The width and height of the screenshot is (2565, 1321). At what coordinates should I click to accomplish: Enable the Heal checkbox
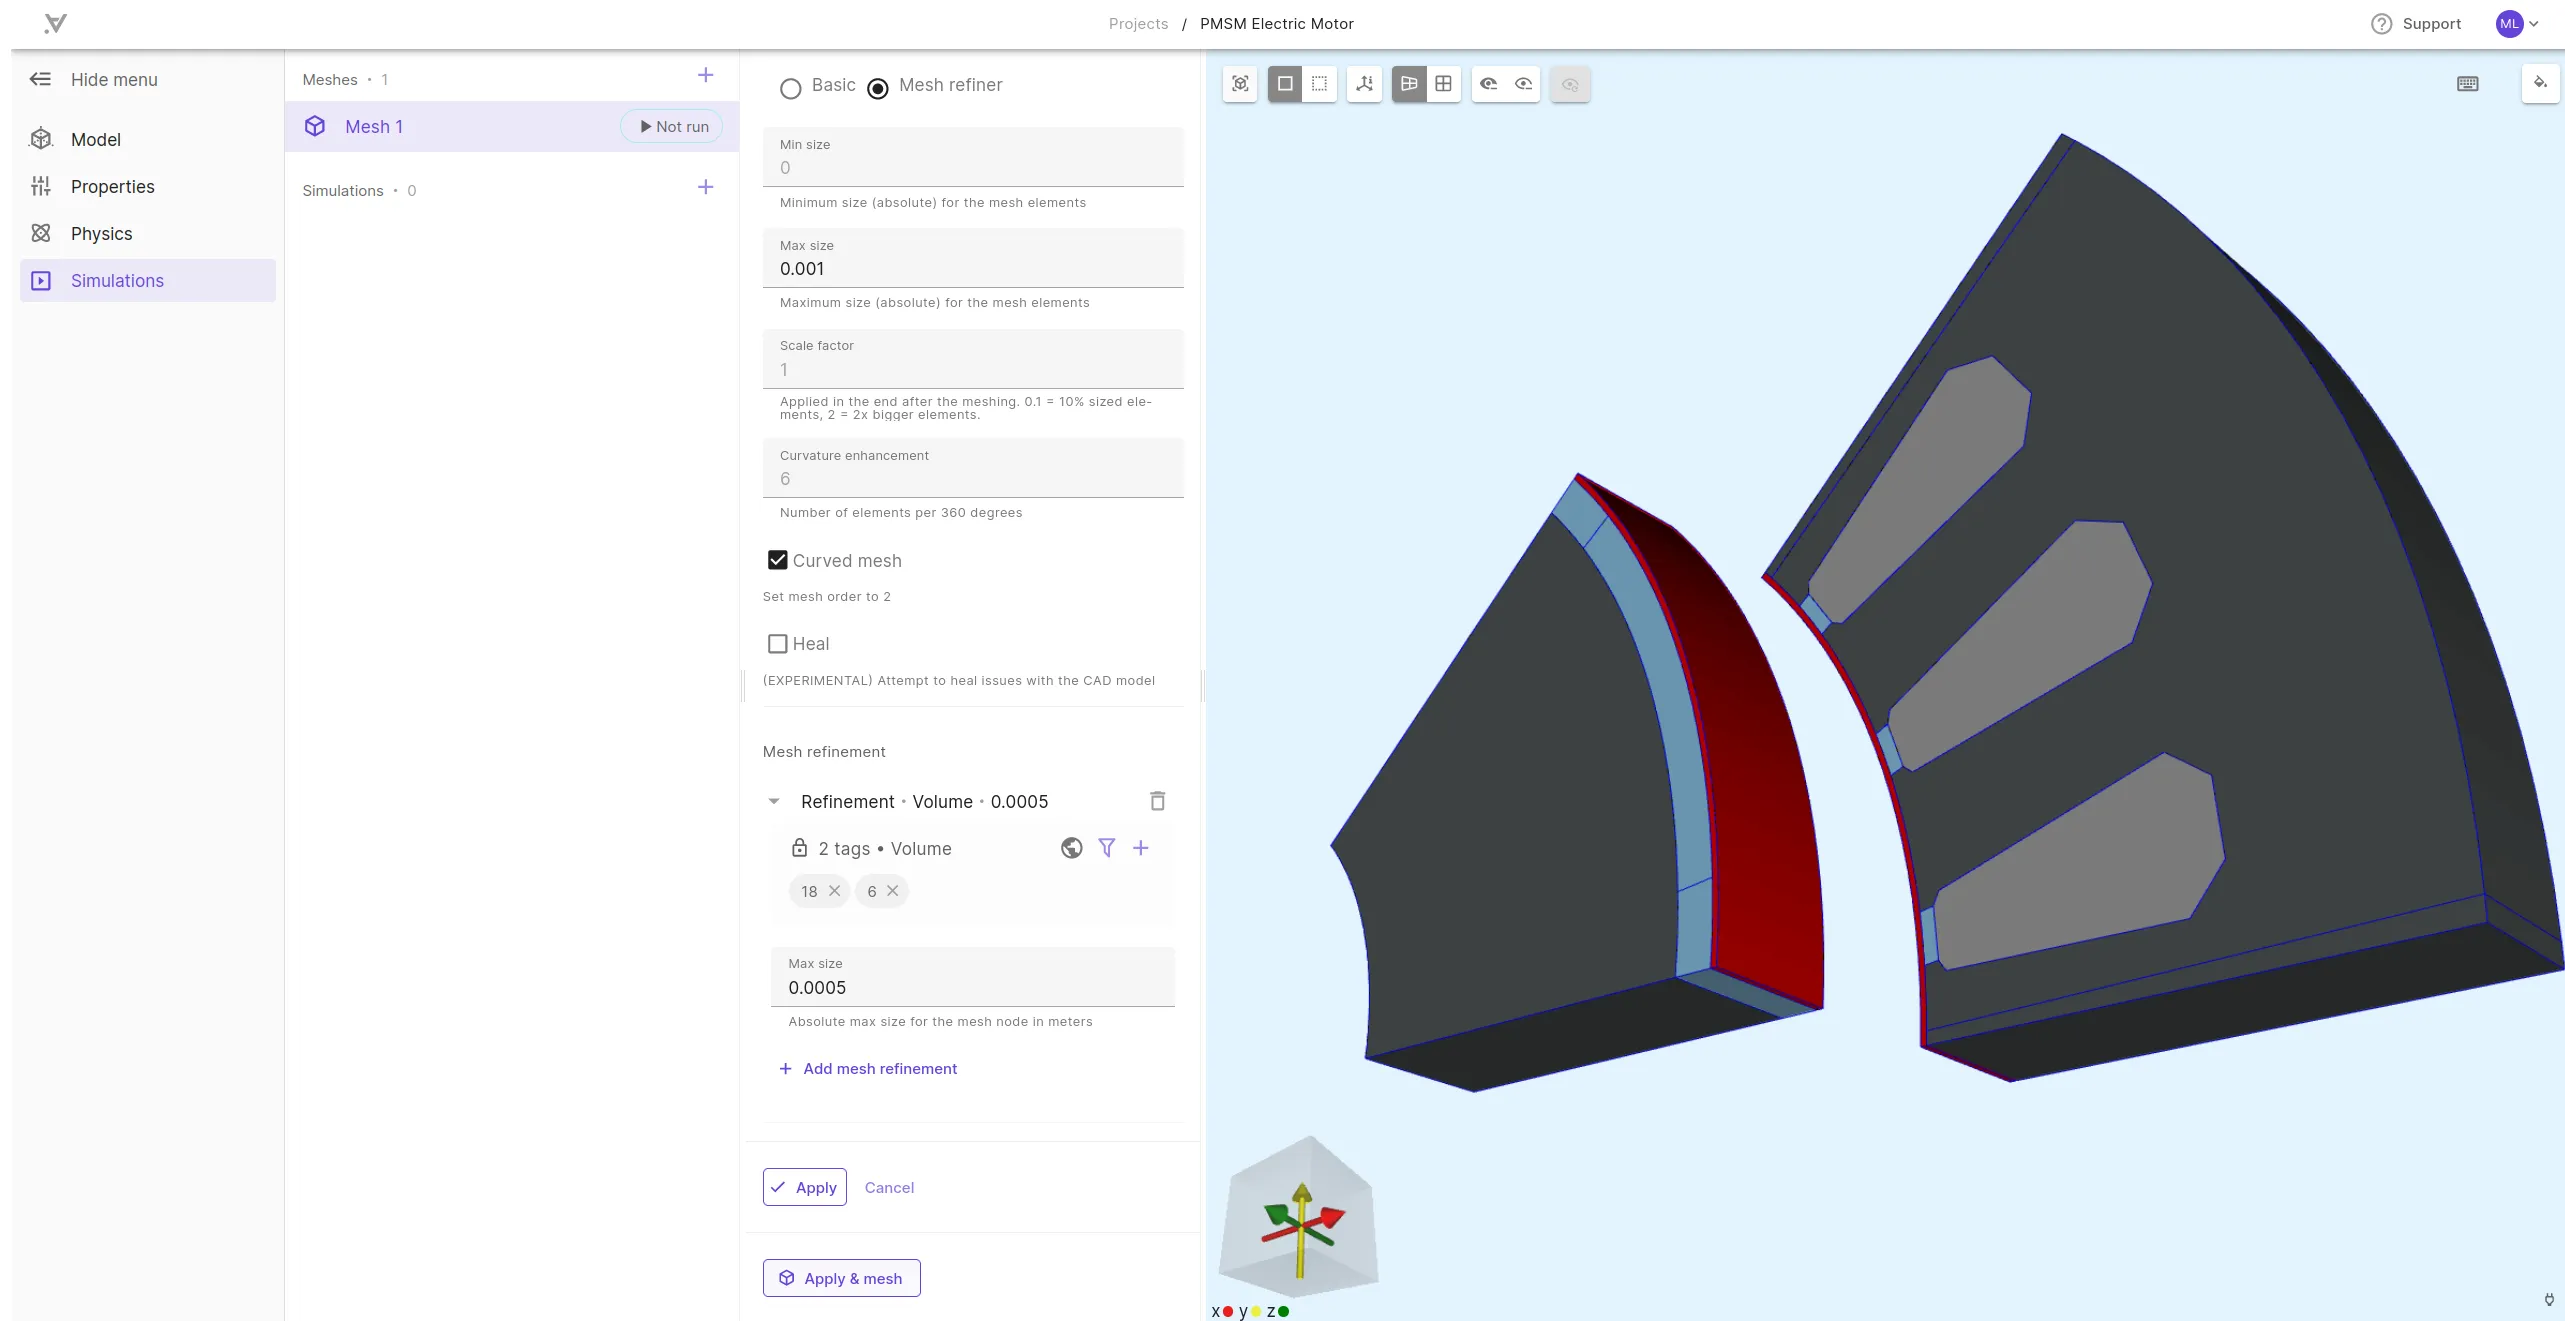pyautogui.click(x=777, y=644)
